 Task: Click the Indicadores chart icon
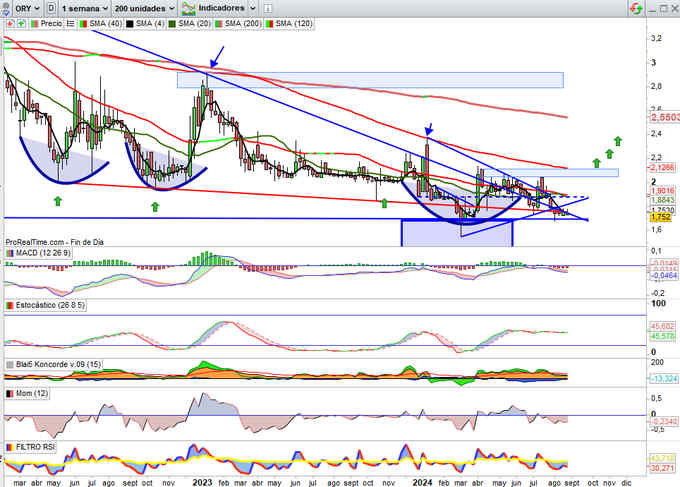pyautogui.click(x=189, y=8)
